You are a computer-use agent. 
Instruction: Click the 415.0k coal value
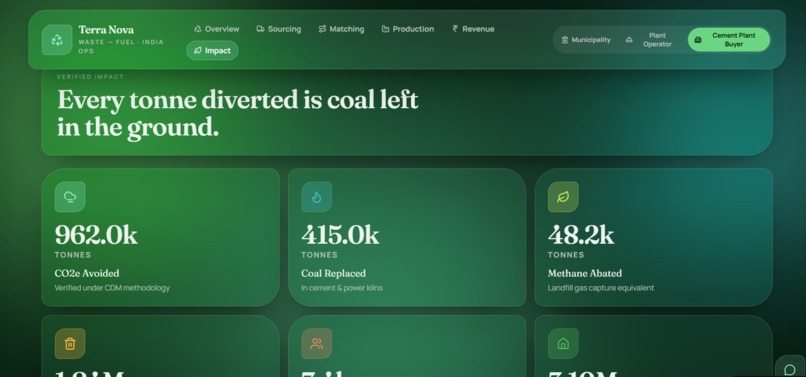click(x=340, y=235)
